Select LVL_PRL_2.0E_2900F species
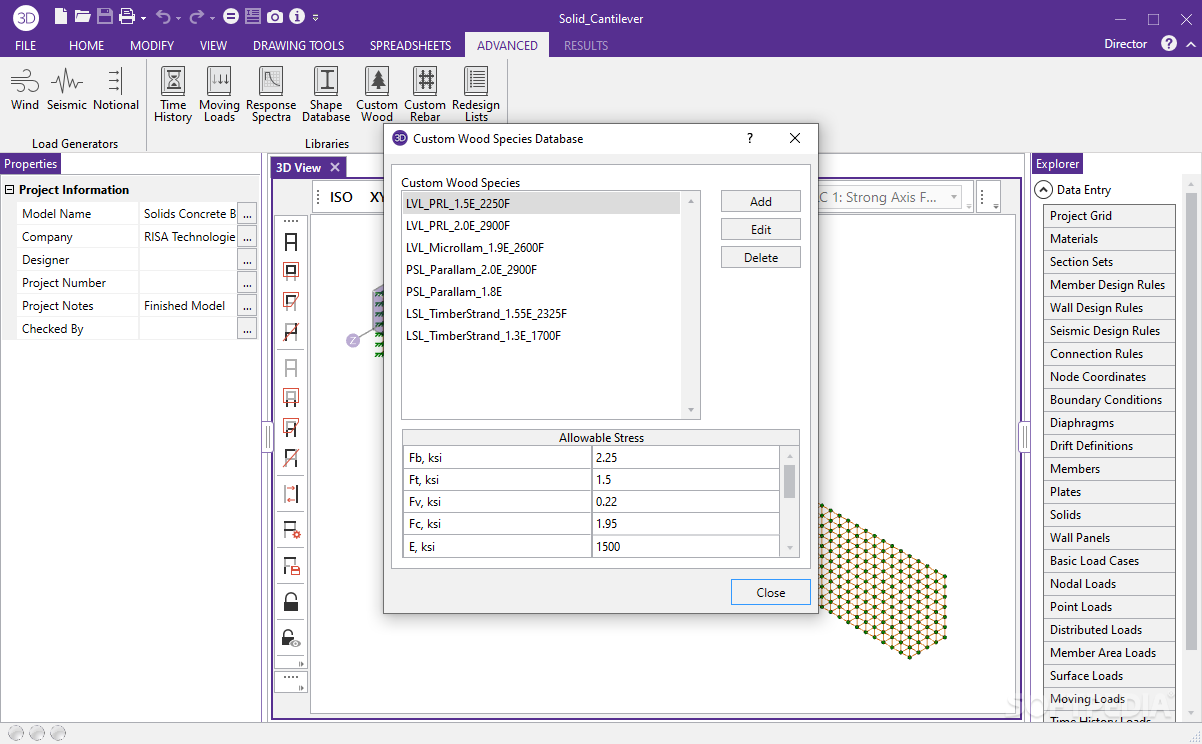Screen dimensions: 1202x744 pyautogui.click(x=540, y=225)
